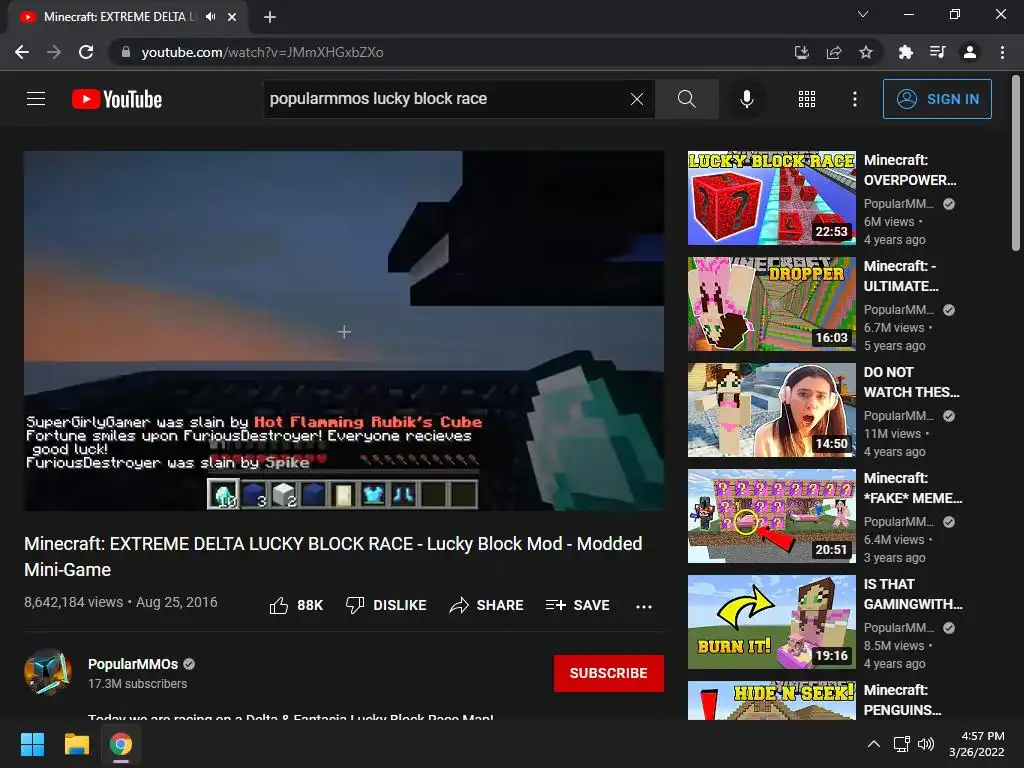Go back with the browser back arrow
Screen dimensions: 1024x768
click(22, 52)
